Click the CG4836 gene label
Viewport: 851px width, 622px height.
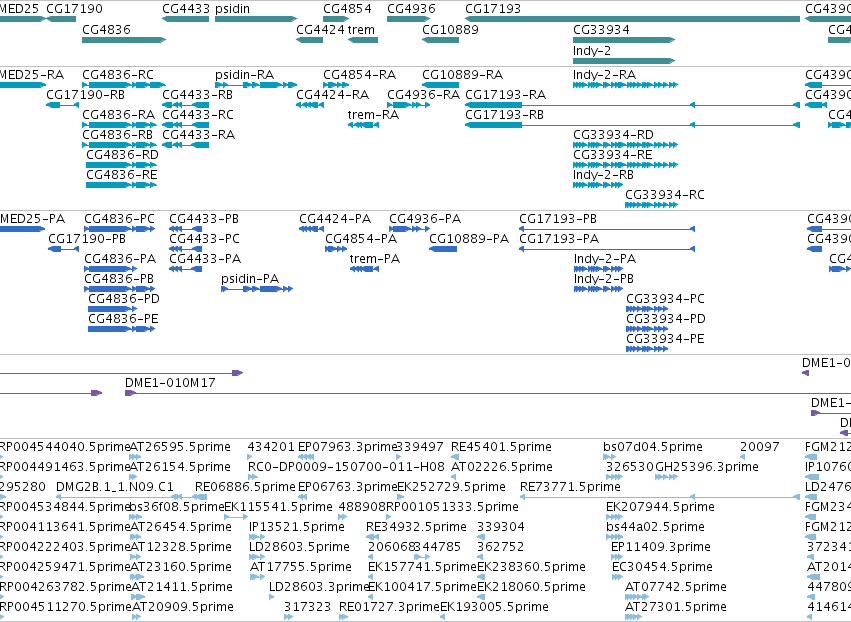click(x=106, y=29)
